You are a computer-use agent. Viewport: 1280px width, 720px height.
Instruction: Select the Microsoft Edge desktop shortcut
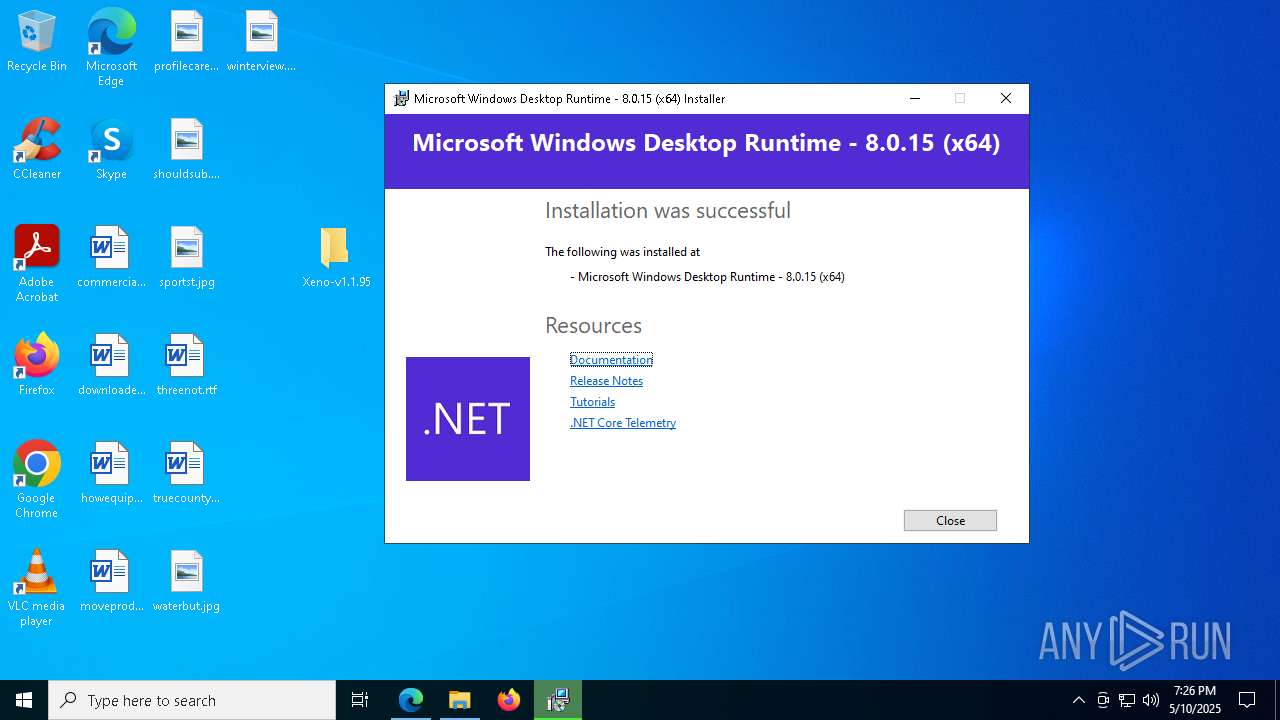coord(111,48)
